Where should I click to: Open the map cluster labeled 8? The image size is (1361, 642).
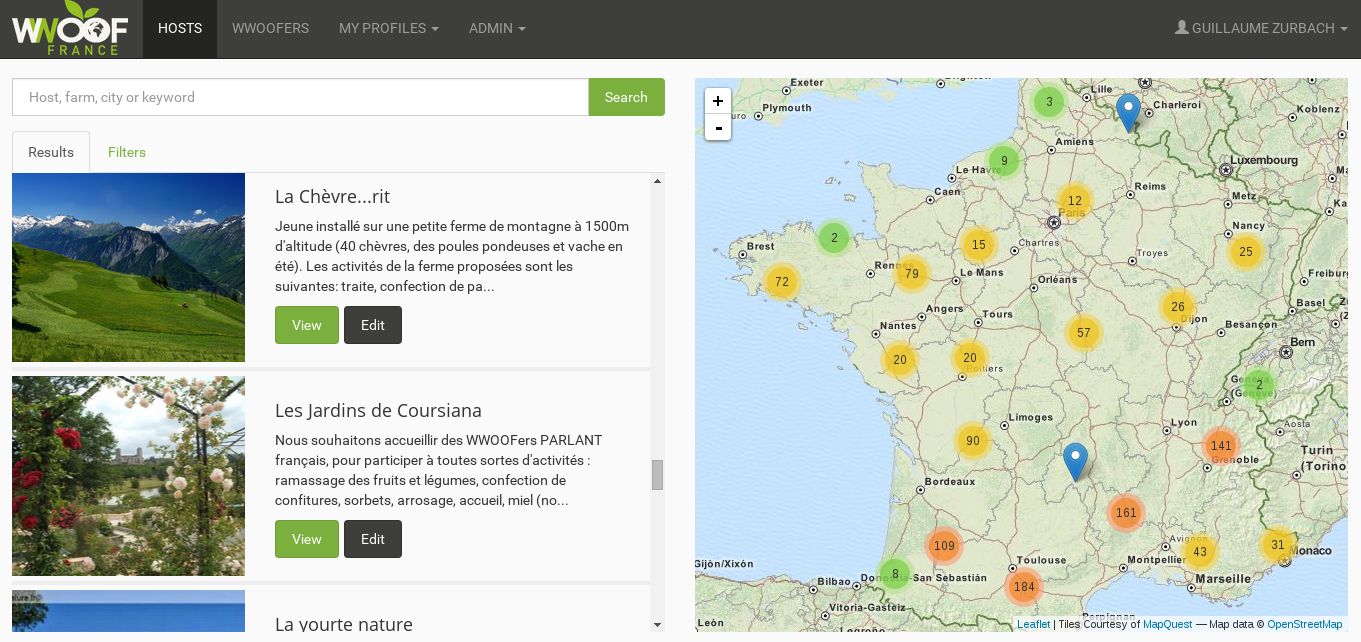pyautogui.click(x=895, y=574)
